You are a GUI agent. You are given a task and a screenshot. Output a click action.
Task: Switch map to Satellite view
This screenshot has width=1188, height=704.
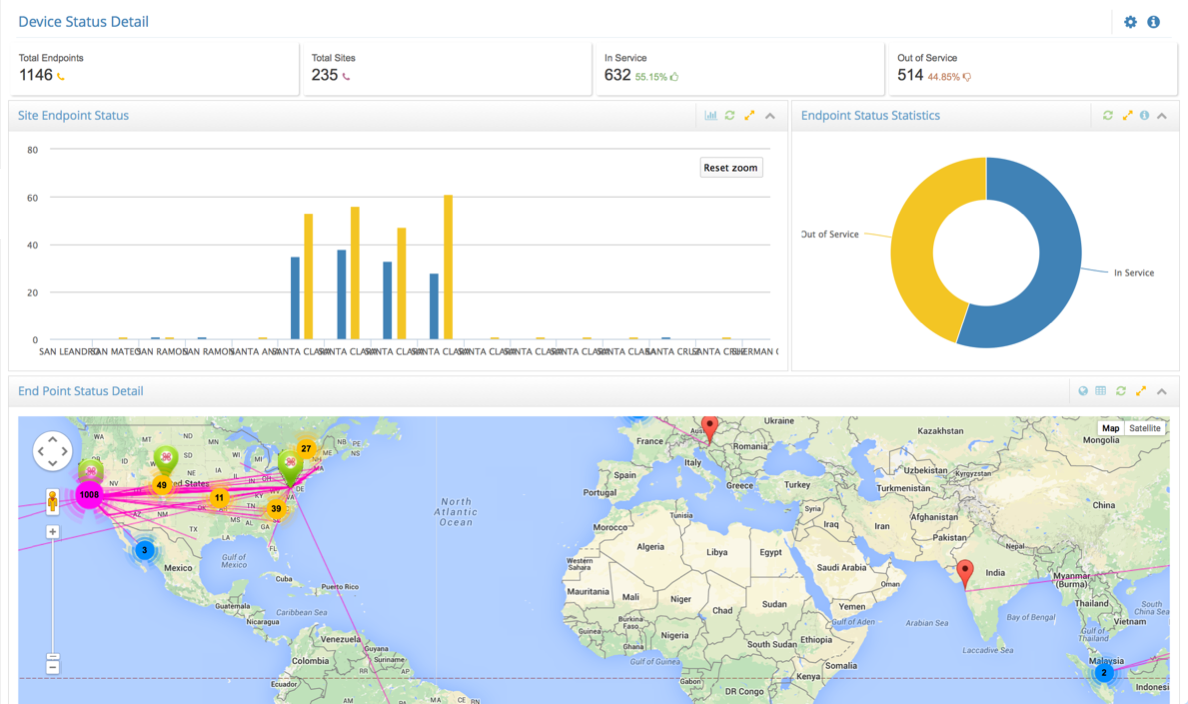coord(1144,428)
